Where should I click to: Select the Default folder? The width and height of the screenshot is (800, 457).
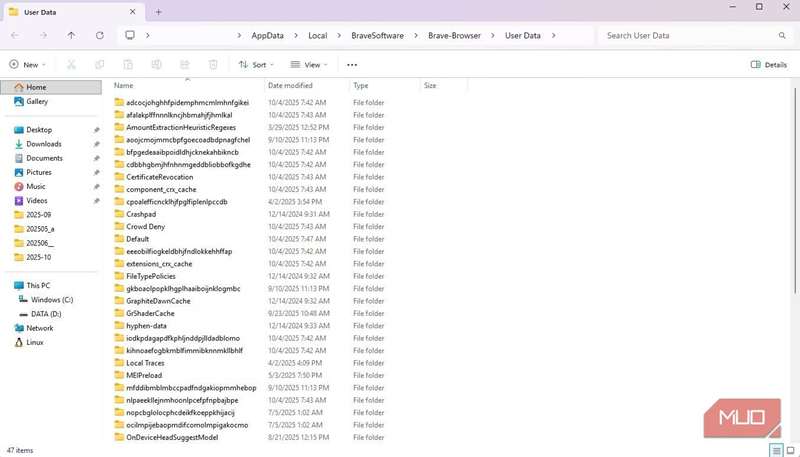137,239
